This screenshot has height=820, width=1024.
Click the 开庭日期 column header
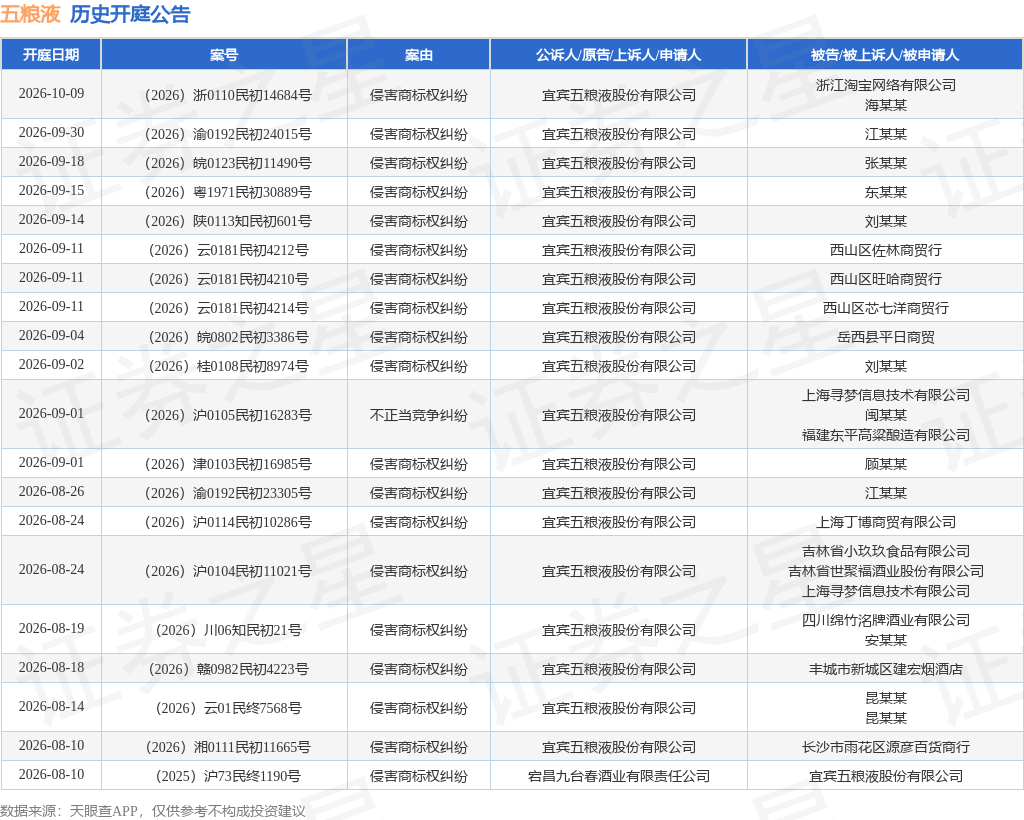(51, 55)
